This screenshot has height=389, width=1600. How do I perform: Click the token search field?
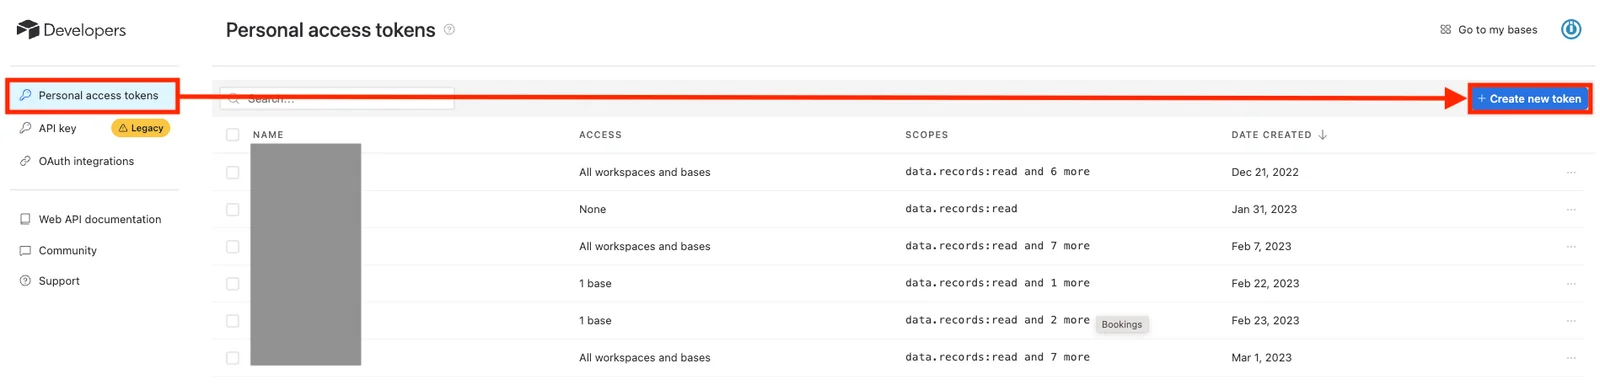pyautogui.click(x=337, y=99)
